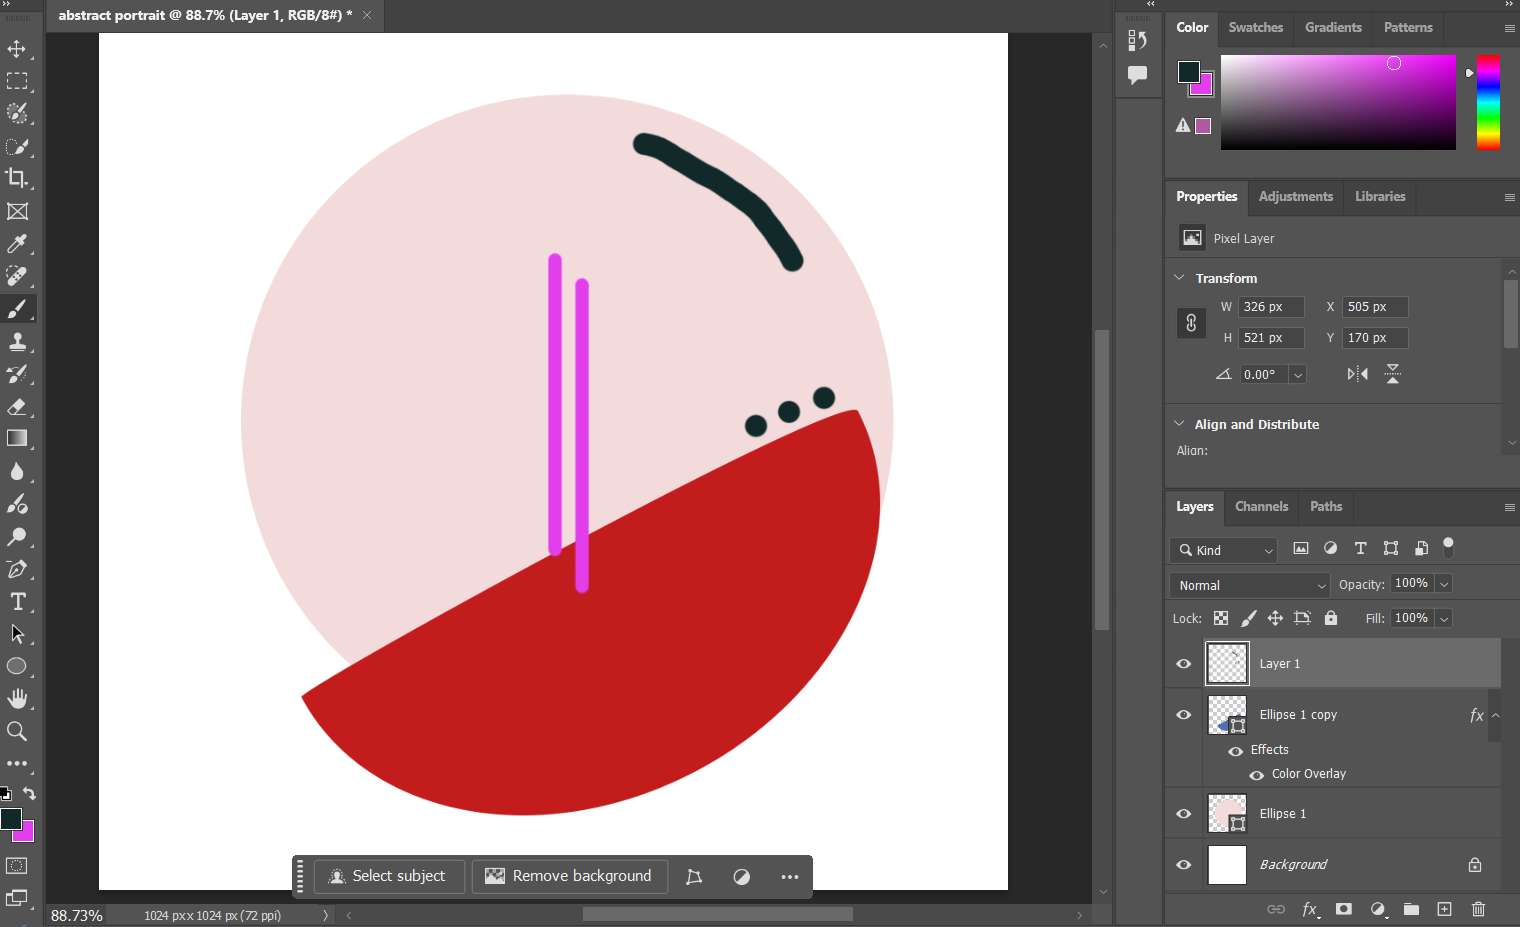Select the Brush tool
Viewport: 1520px width, 927px height.
[x=18, y=308]
